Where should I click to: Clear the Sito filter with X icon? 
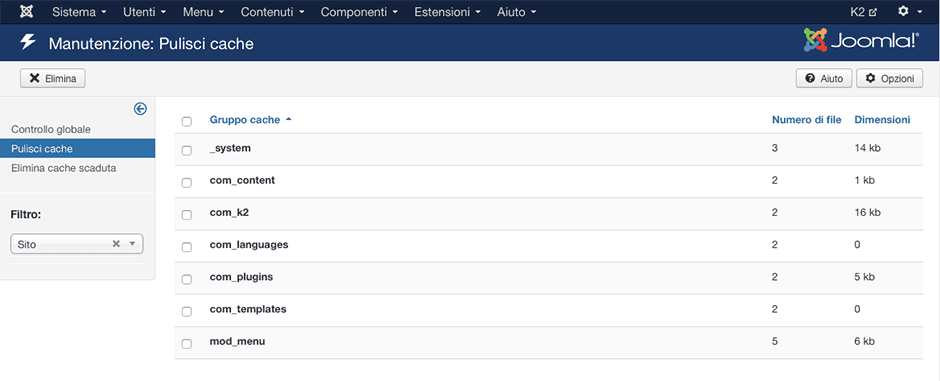[x=116, y=244]
